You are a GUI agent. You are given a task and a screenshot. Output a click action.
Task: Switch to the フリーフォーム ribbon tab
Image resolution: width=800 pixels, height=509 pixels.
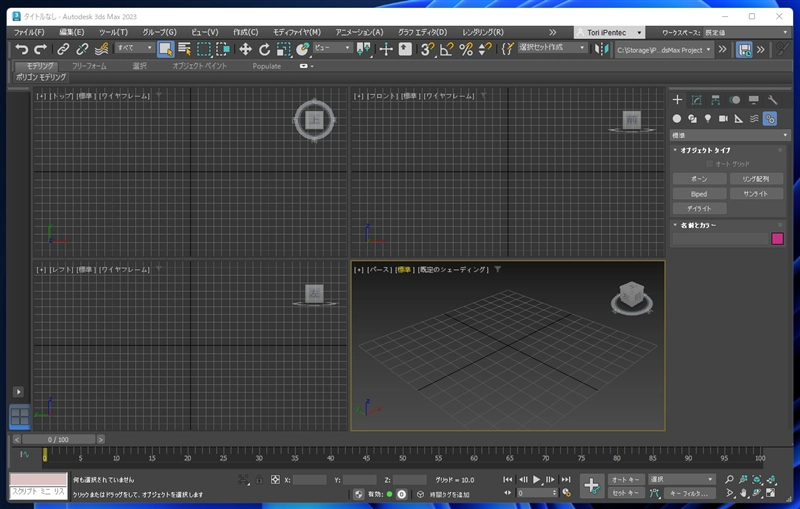point(89,66)
